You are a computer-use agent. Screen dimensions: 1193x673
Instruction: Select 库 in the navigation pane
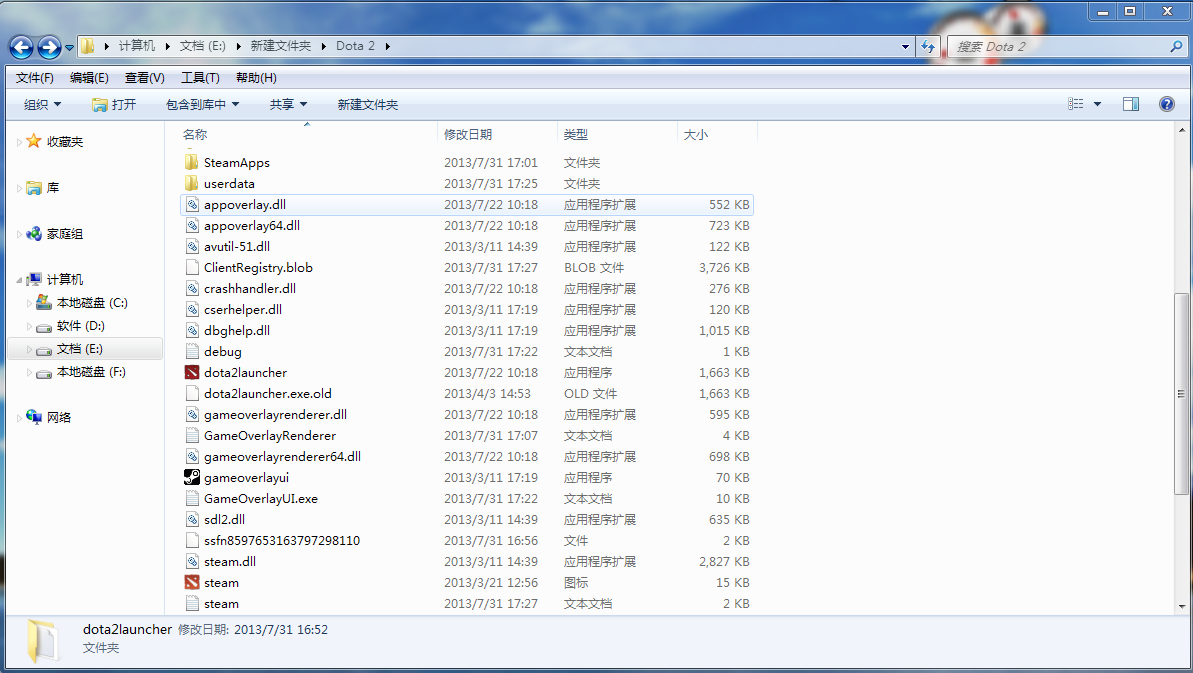(52, 188)
